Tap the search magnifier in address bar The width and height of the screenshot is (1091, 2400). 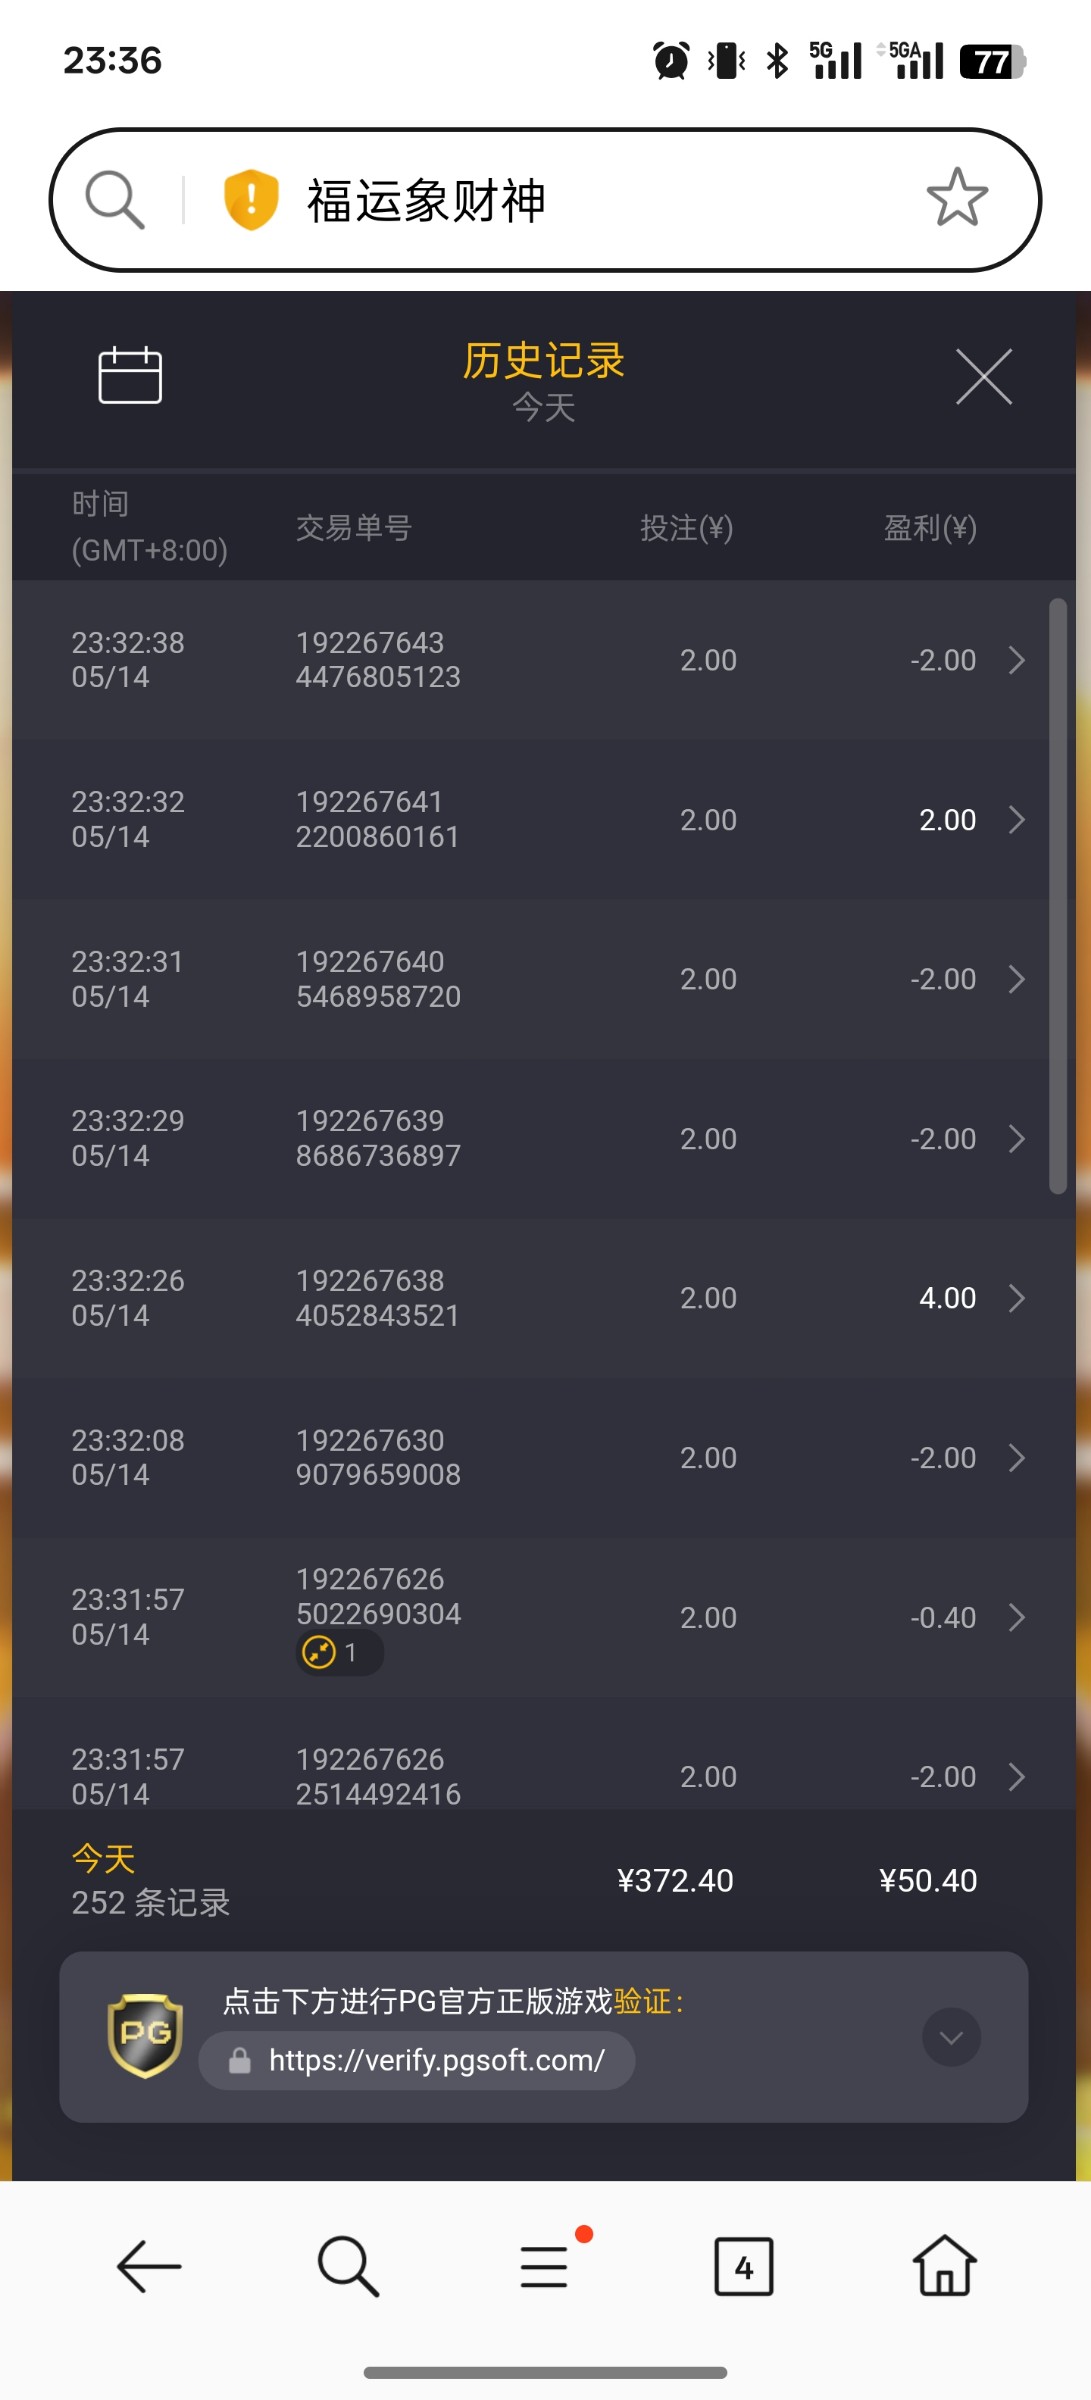[115, 199]
